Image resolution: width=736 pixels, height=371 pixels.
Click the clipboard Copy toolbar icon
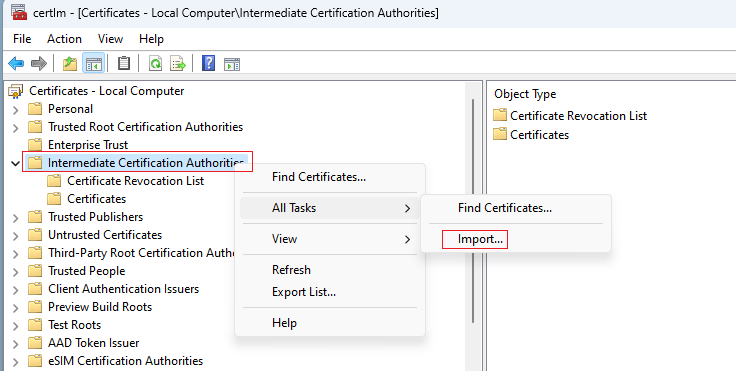point(123,63)
